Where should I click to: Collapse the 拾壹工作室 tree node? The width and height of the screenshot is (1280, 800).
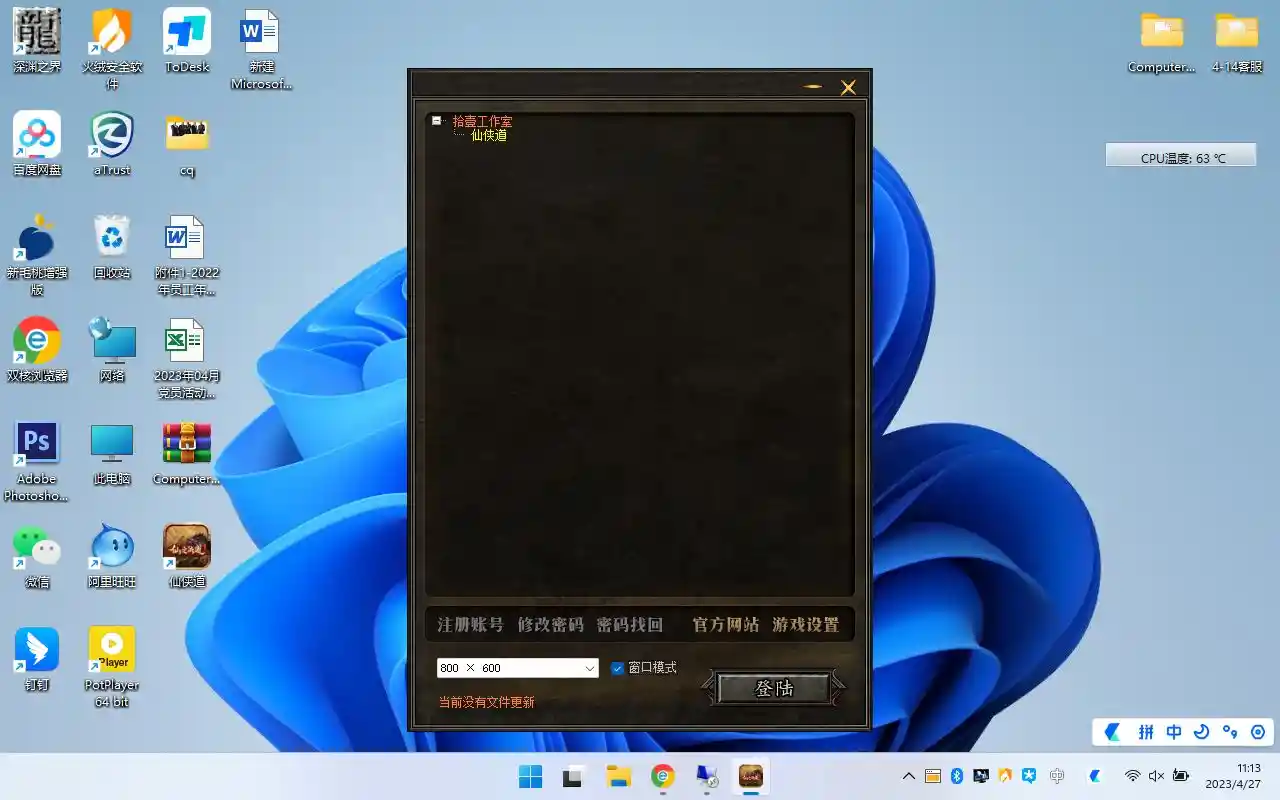click(x=437, y=120)
